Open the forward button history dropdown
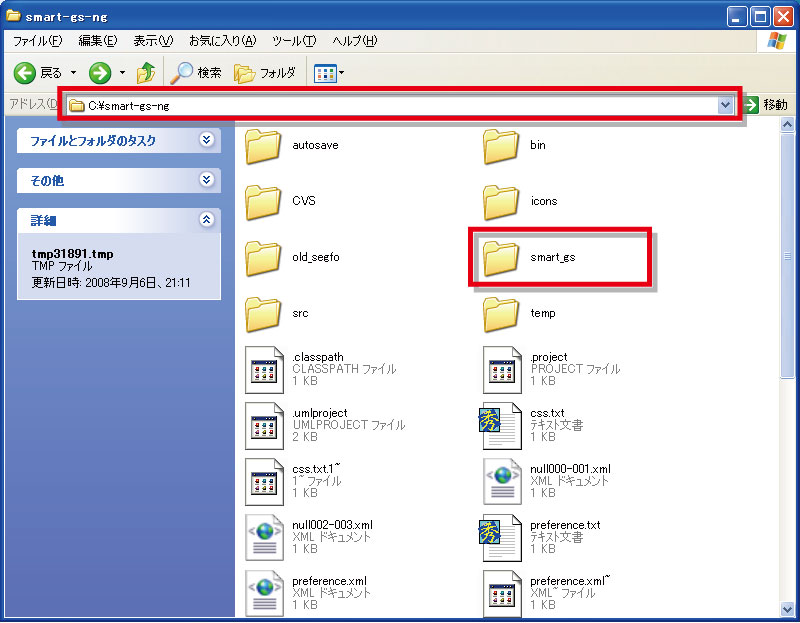800x623 pixels. coord(122,73)
